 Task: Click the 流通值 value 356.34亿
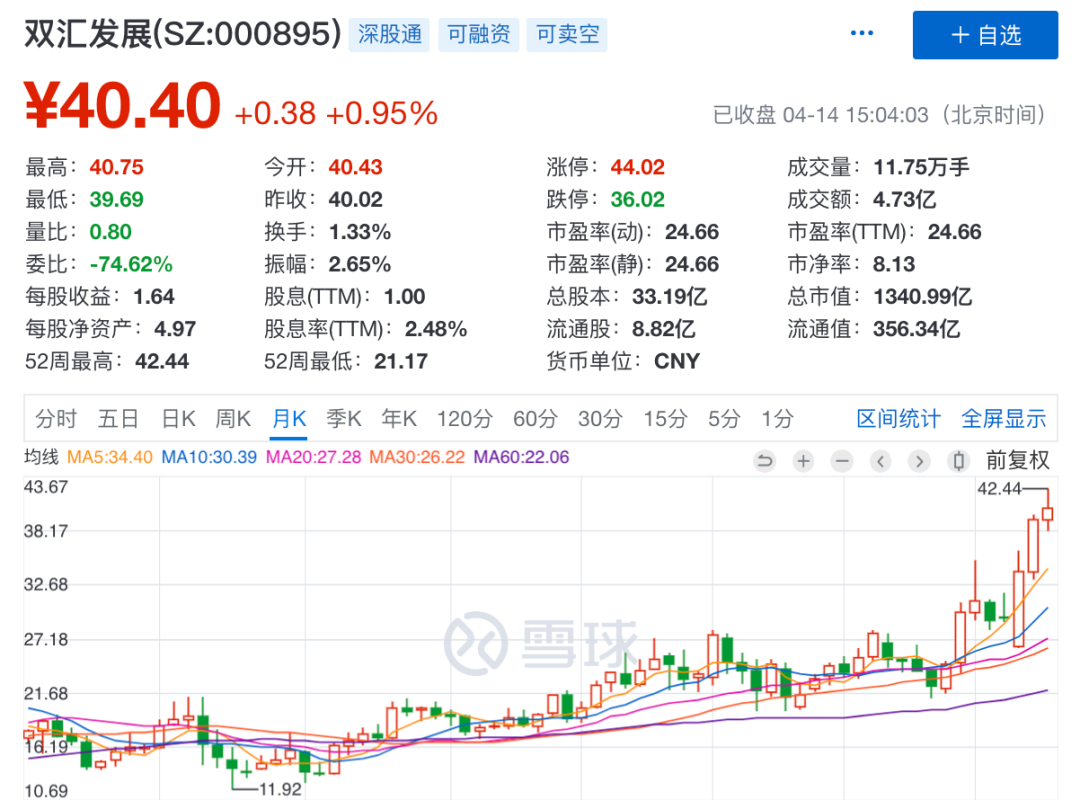pos(916,329)
